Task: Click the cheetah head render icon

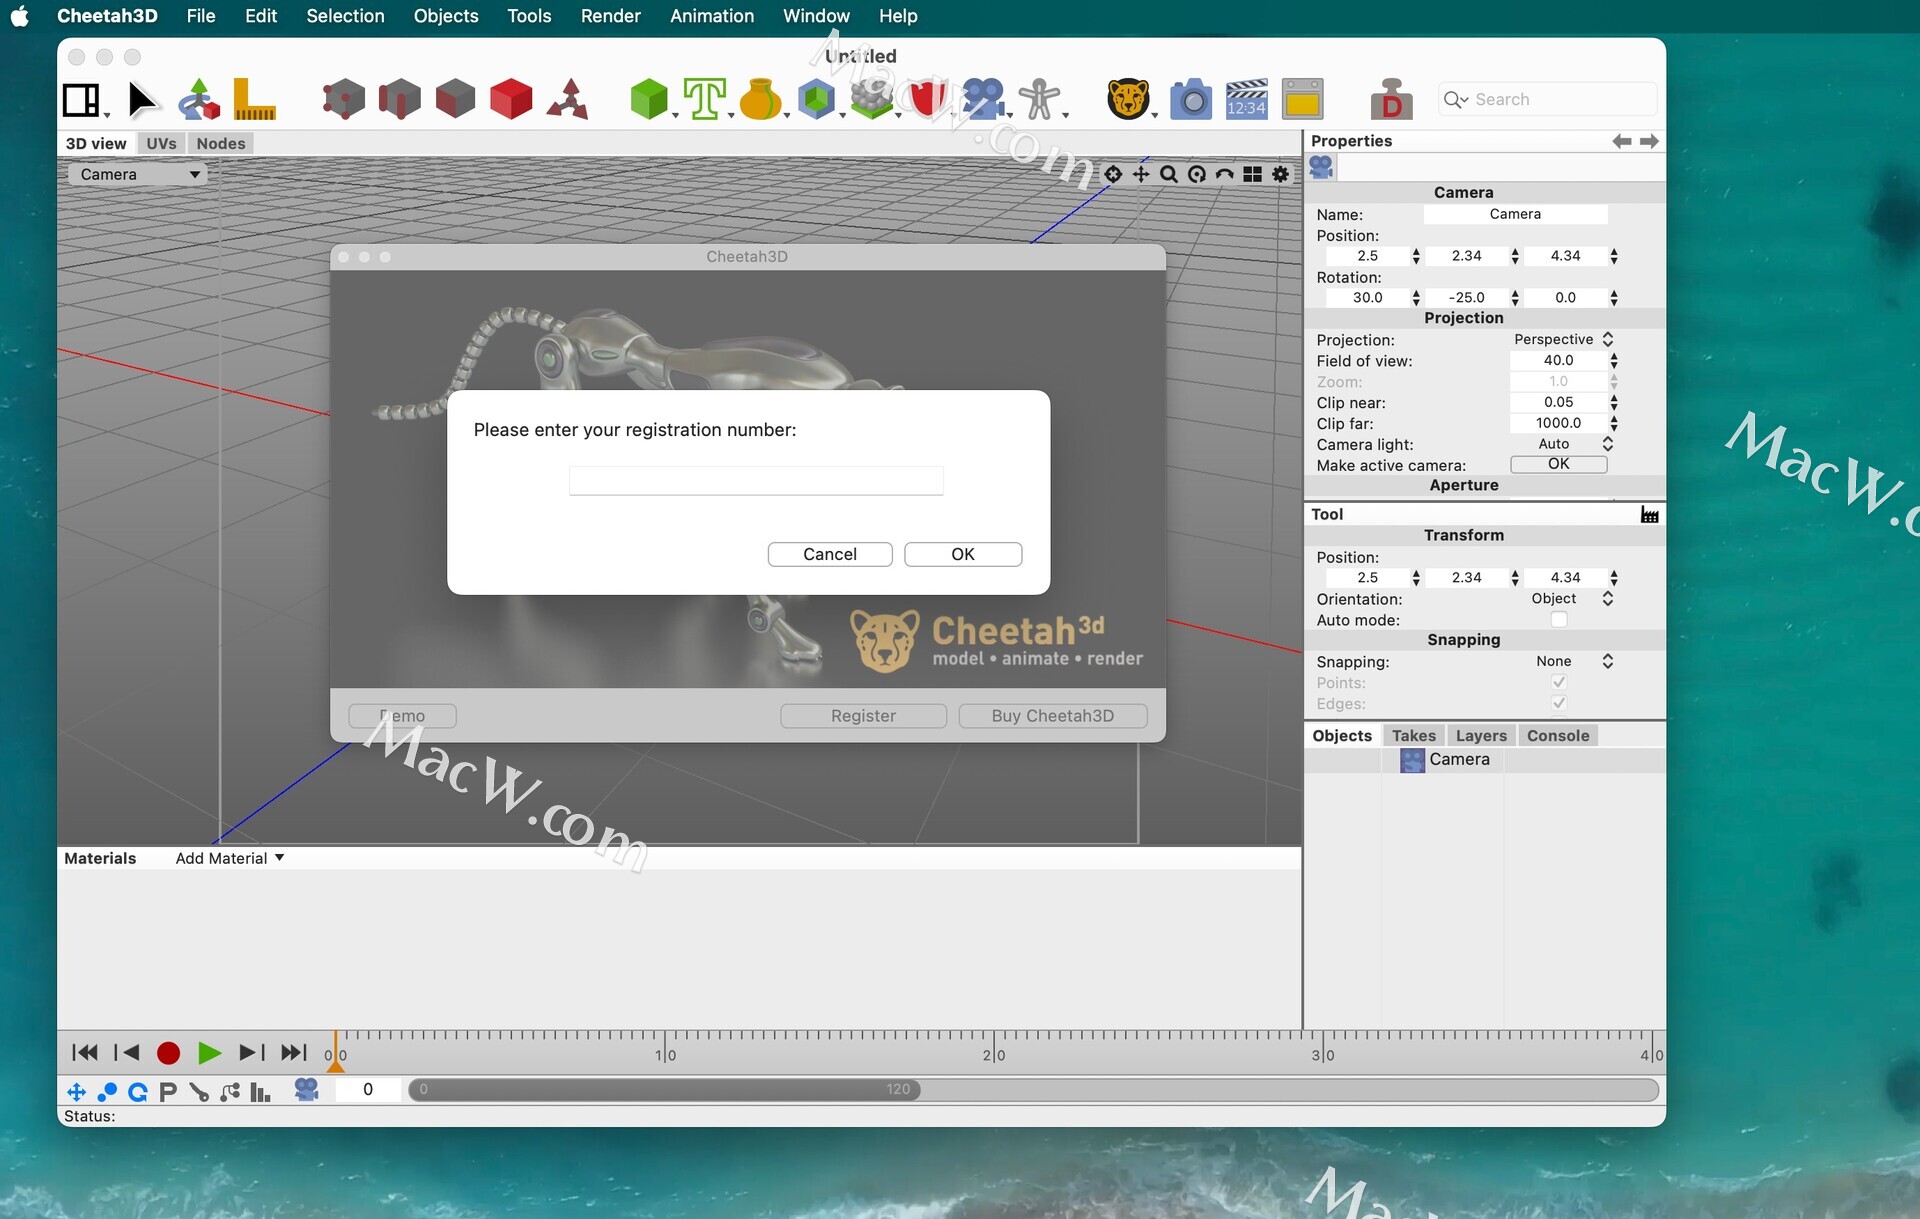Action: click(x=1128, y=100)
